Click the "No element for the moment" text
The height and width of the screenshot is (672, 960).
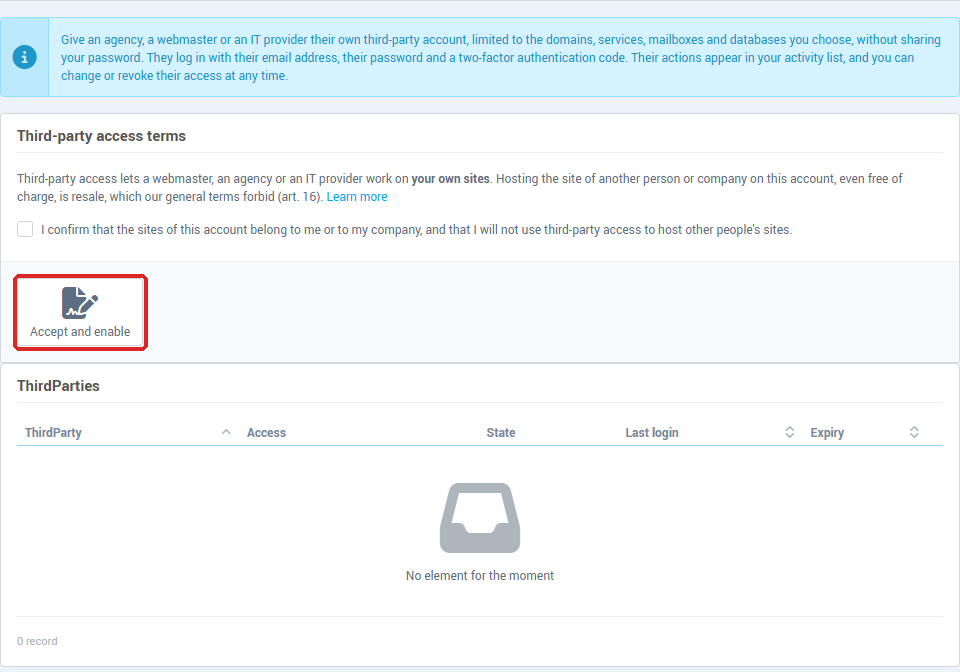pyautogui.click(x=480, y=575)
